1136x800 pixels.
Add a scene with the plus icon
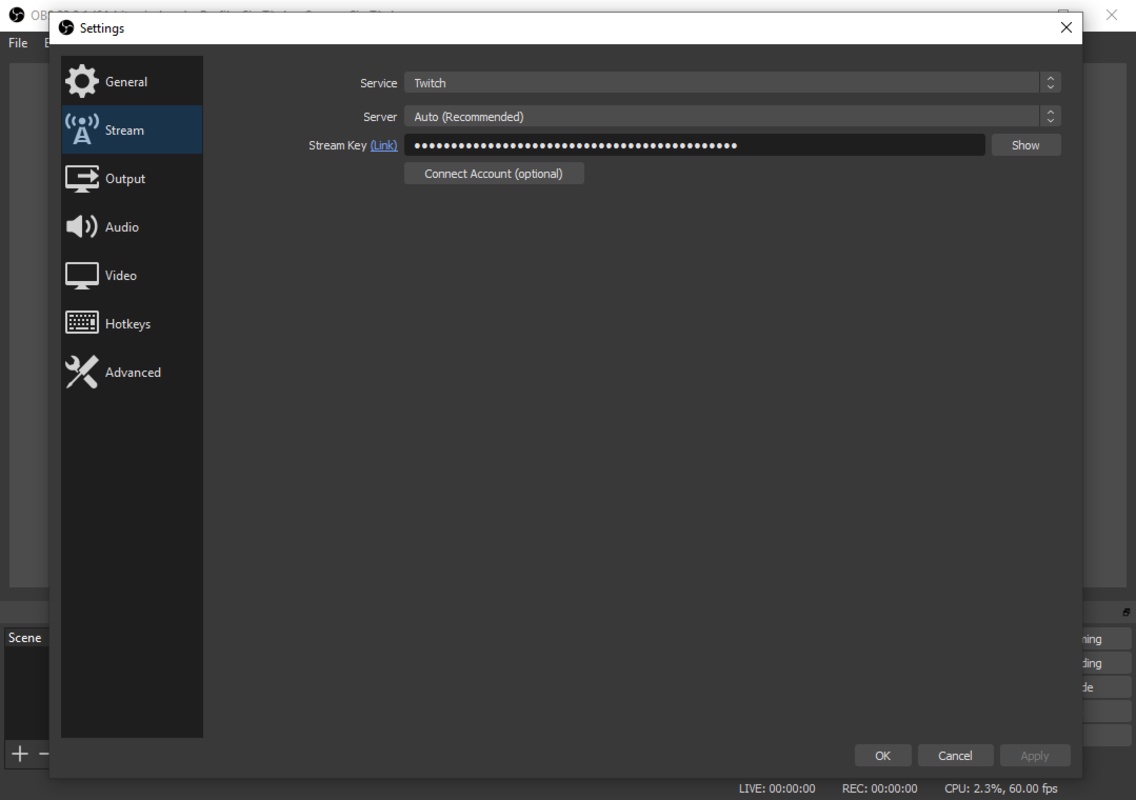point(20,754)
